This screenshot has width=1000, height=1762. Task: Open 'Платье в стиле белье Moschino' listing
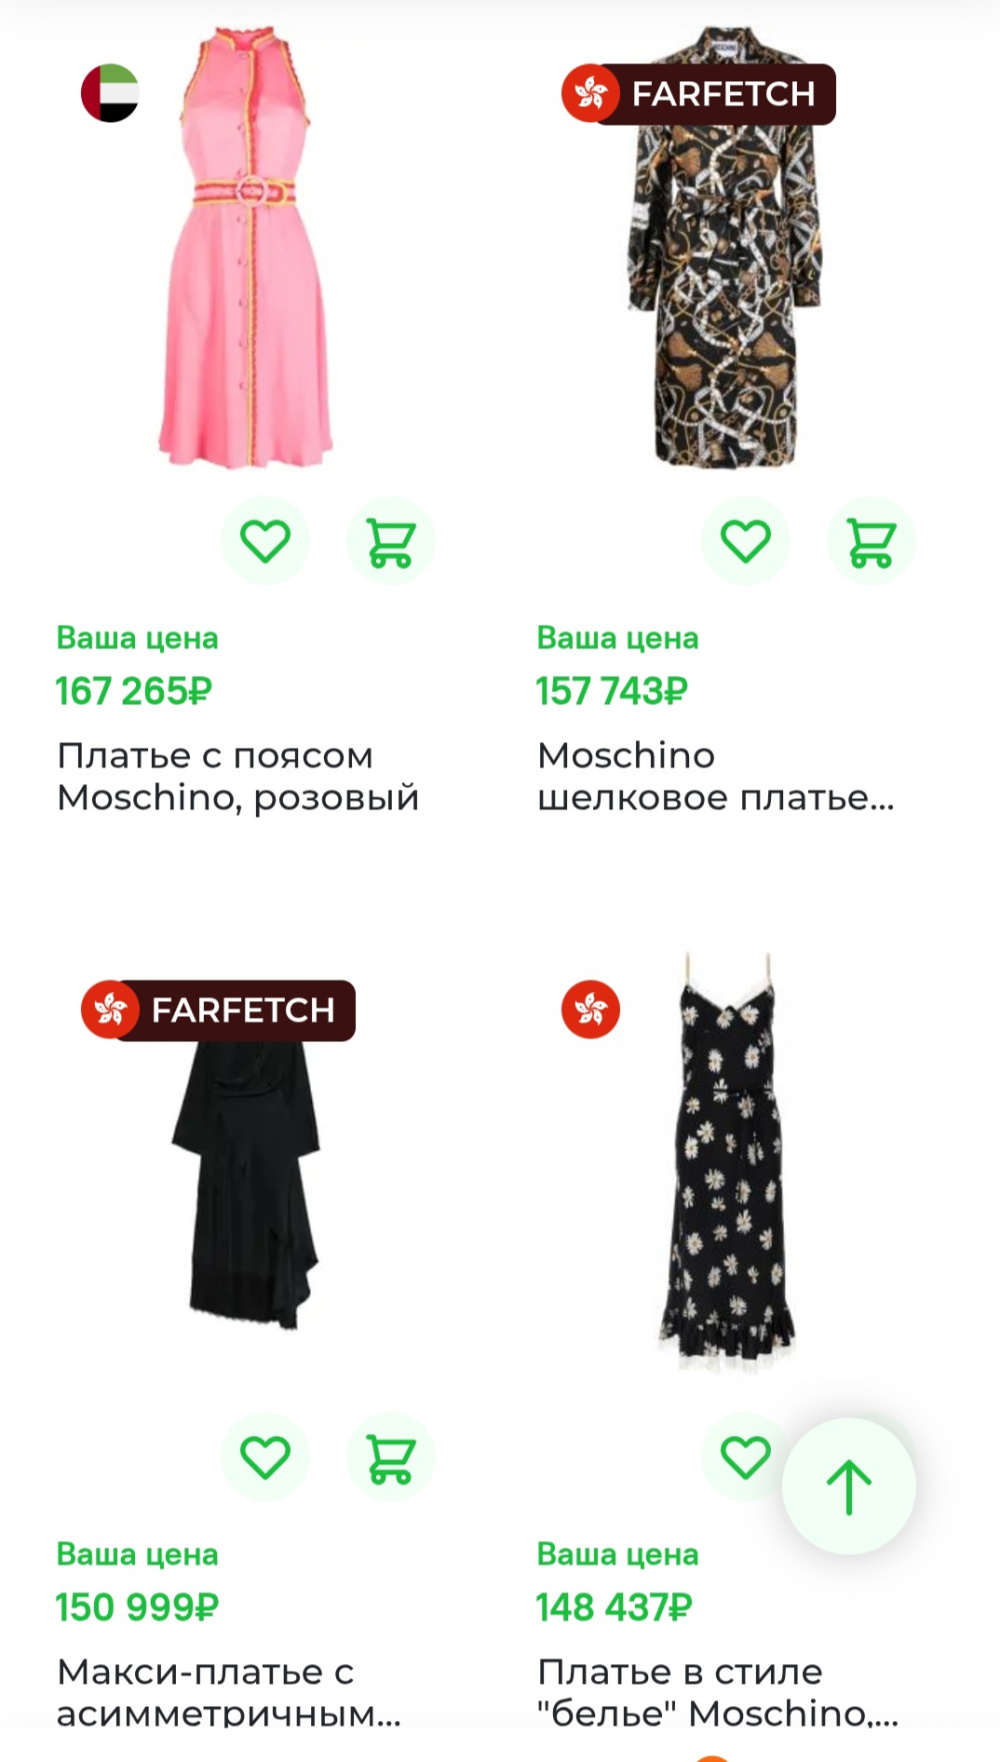click(x=712, y=1692)
